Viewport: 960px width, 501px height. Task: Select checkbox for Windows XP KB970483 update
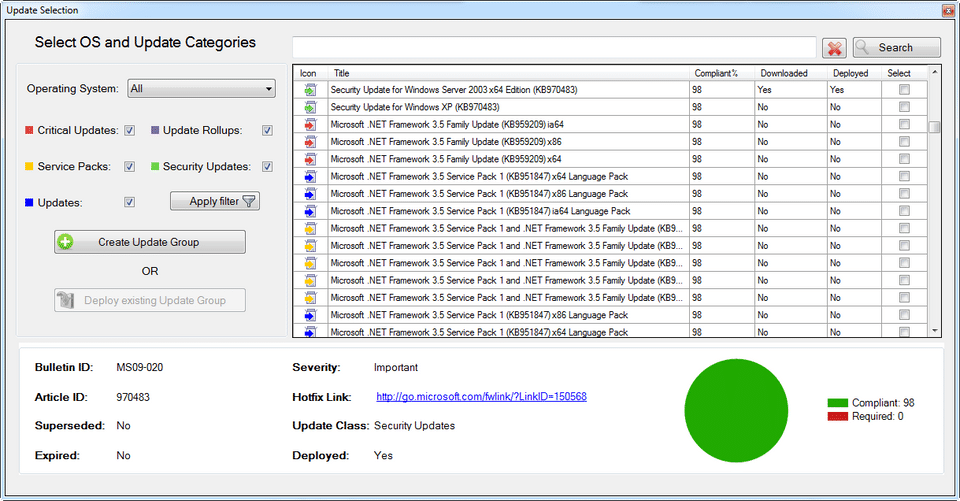(x=904, y=107)
